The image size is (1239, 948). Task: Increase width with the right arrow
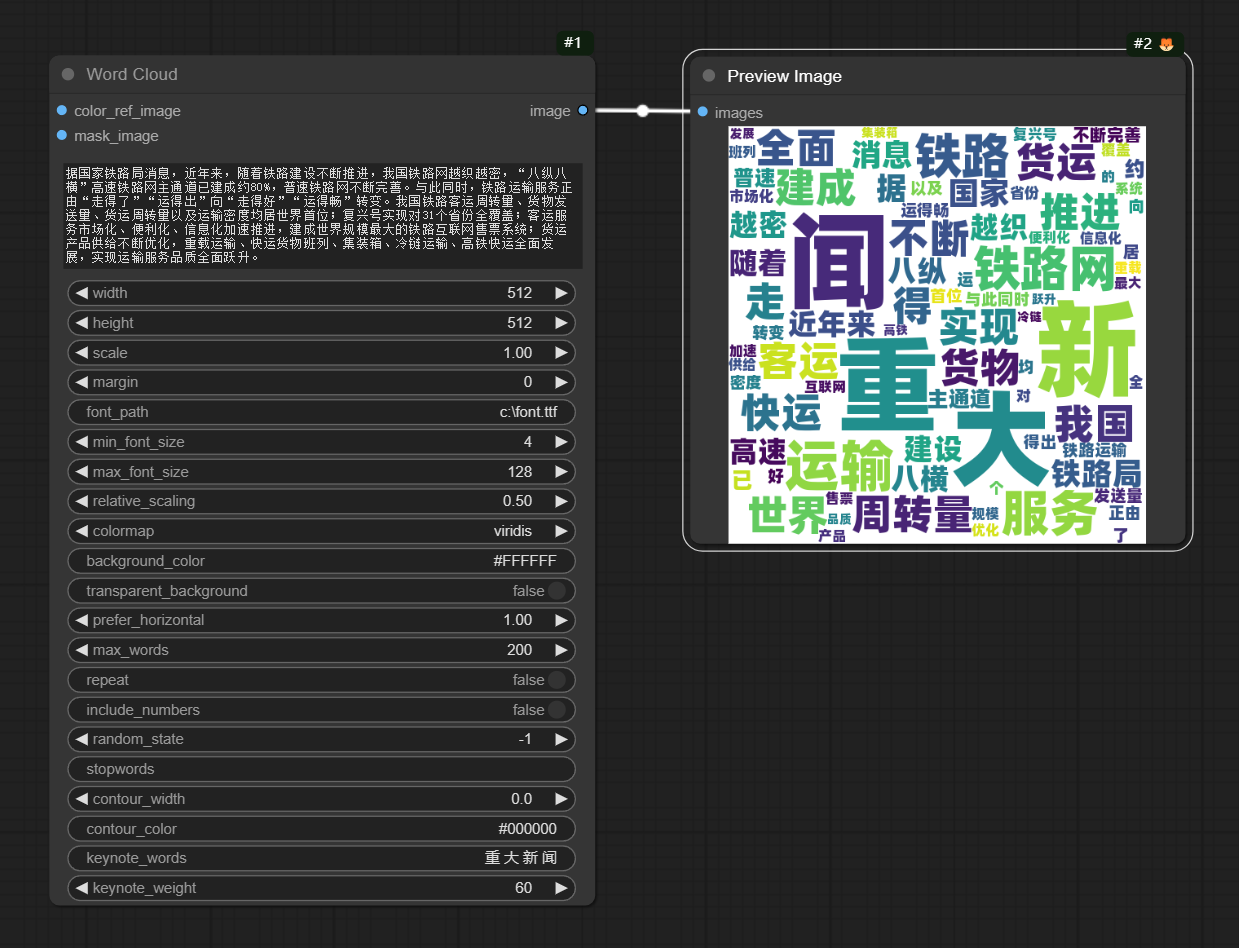click(562, 293)
